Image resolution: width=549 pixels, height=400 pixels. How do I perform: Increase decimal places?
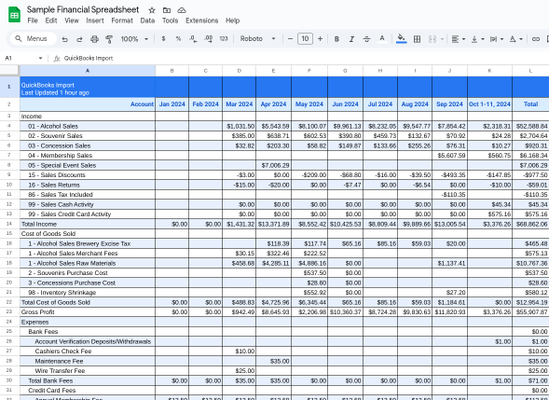click(x=209, y=39)
